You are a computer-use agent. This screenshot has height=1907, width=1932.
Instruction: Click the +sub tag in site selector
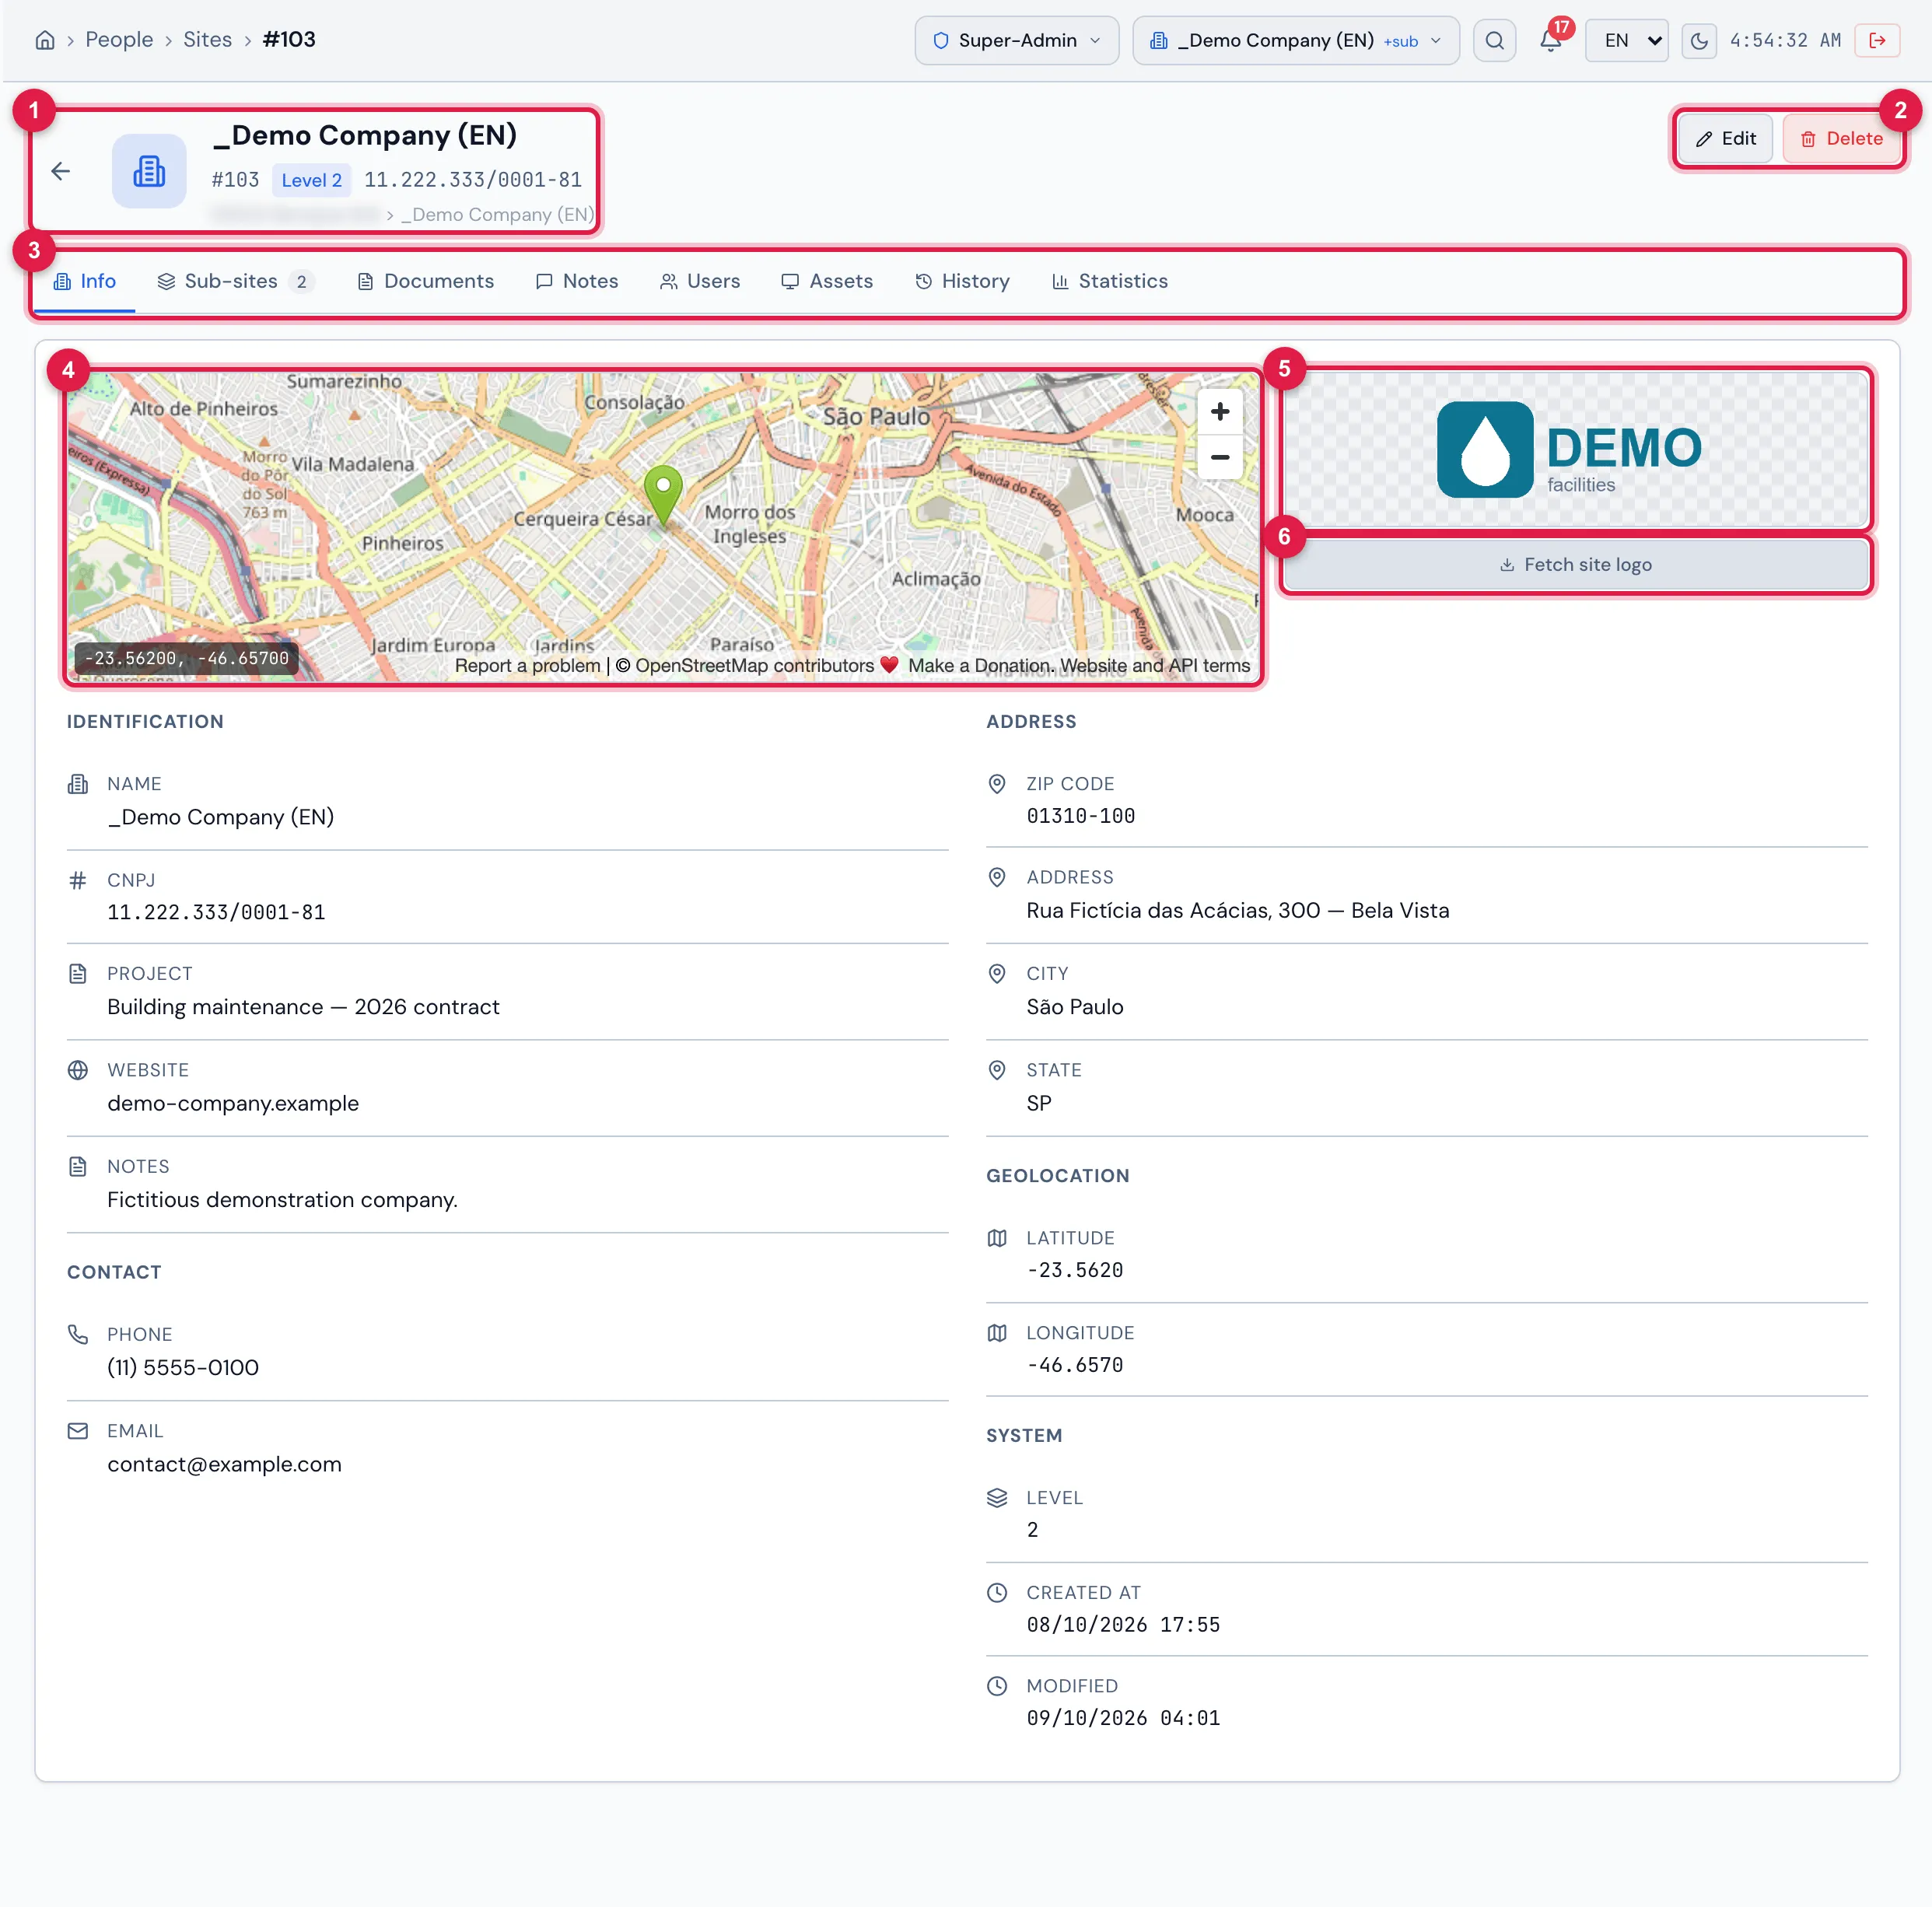click(x=1400, y=41)
